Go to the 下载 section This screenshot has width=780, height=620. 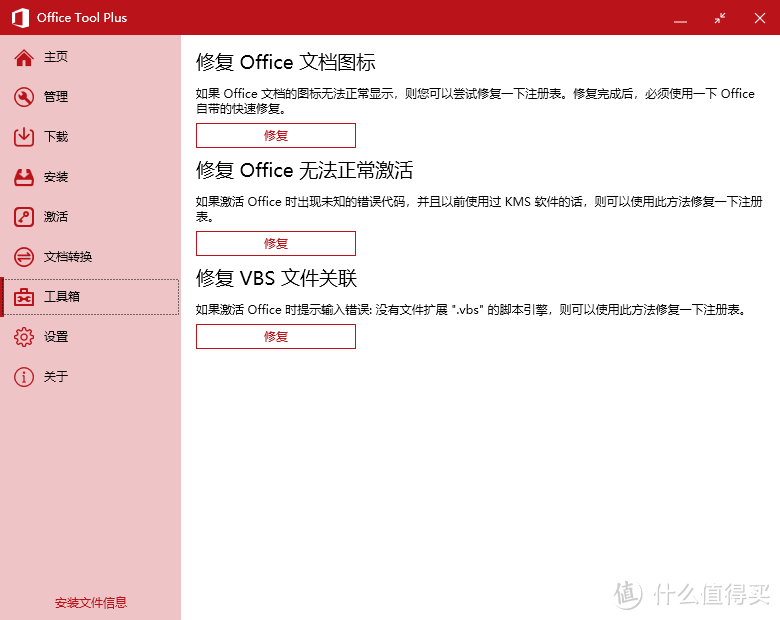[91, 137]
